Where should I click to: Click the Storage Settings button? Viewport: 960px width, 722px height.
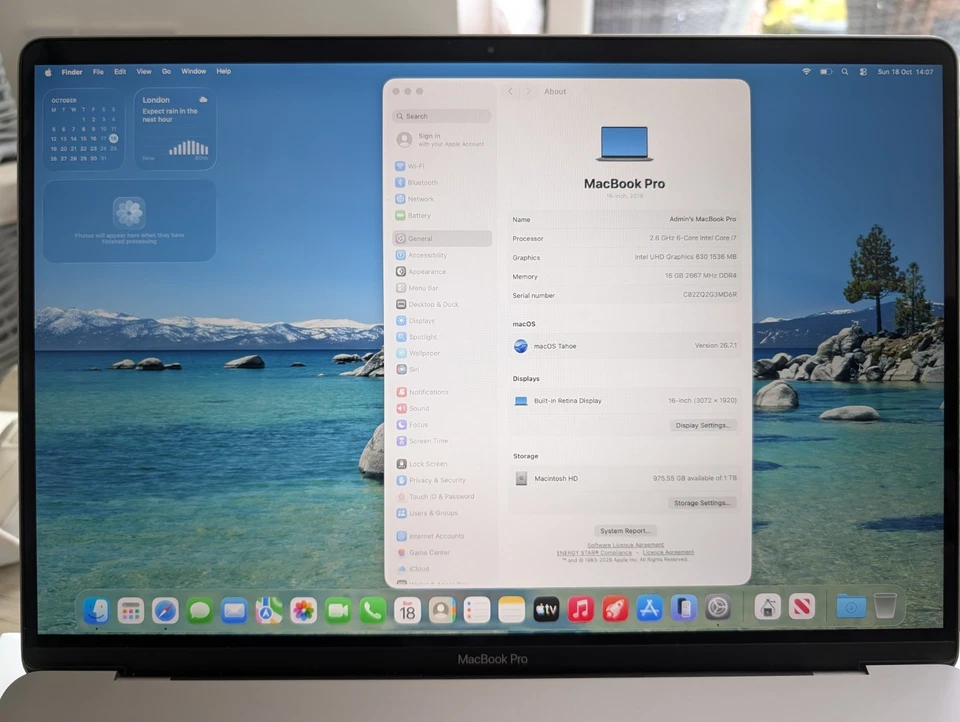702,503
